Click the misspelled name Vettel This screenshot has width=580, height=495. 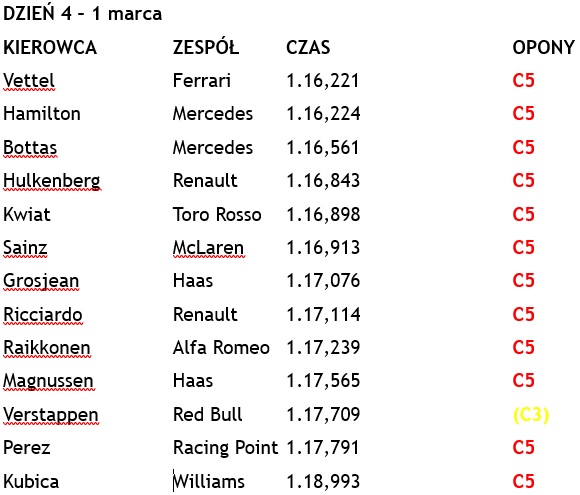point(29,81)
